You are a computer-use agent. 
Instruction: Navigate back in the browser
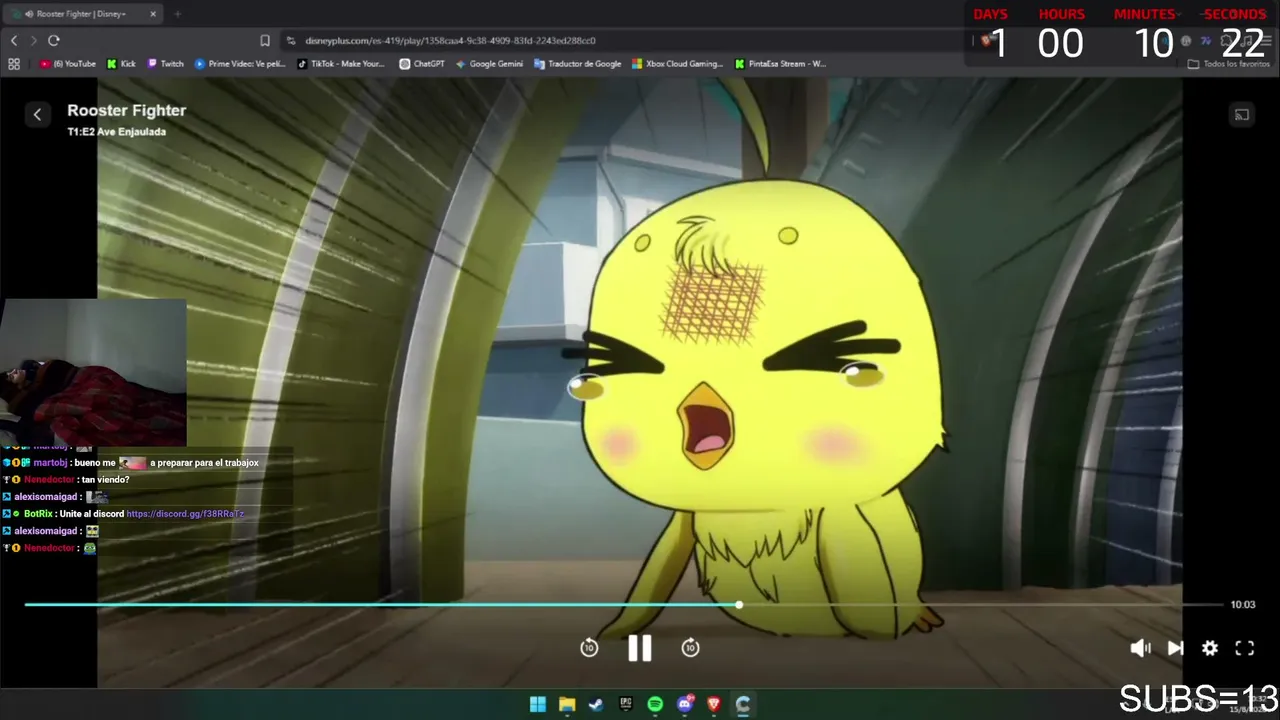coord(14,40)
